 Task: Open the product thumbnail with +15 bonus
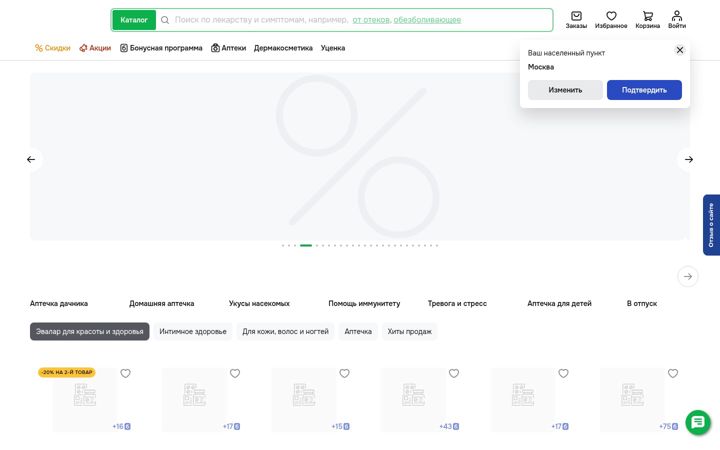tap(304, 399)
